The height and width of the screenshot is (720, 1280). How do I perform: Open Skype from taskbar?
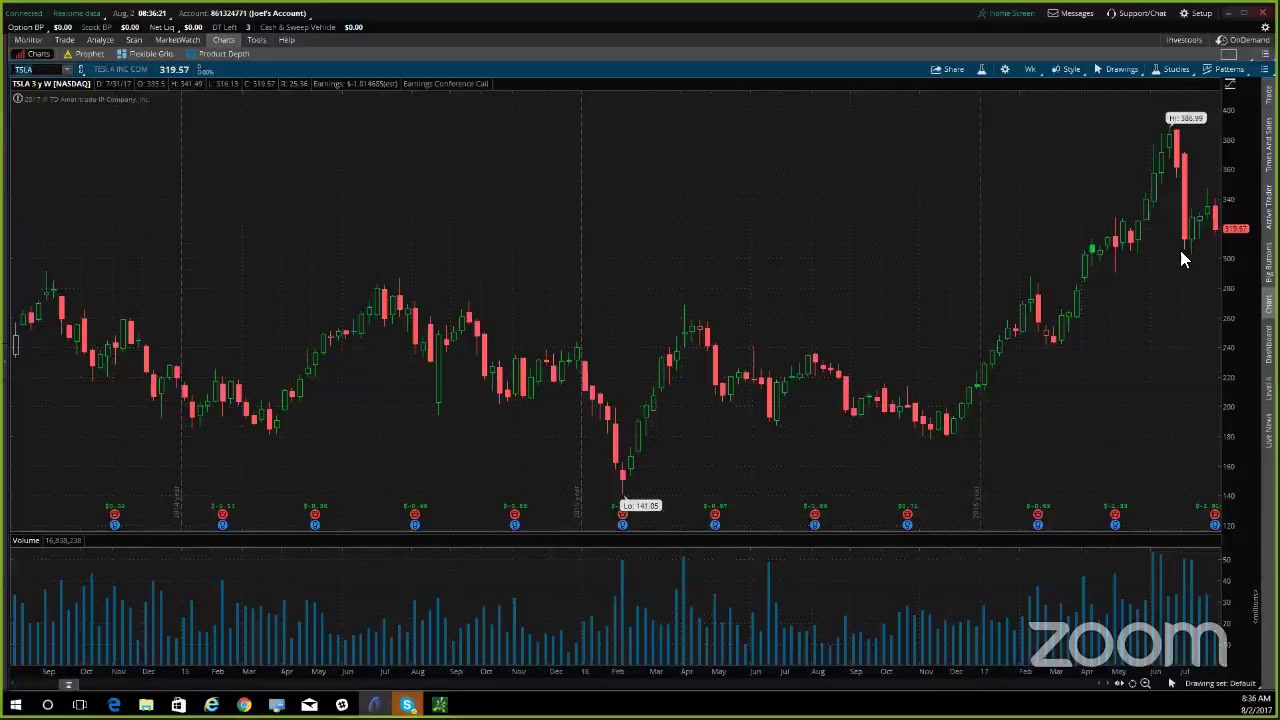pos(407,706)
